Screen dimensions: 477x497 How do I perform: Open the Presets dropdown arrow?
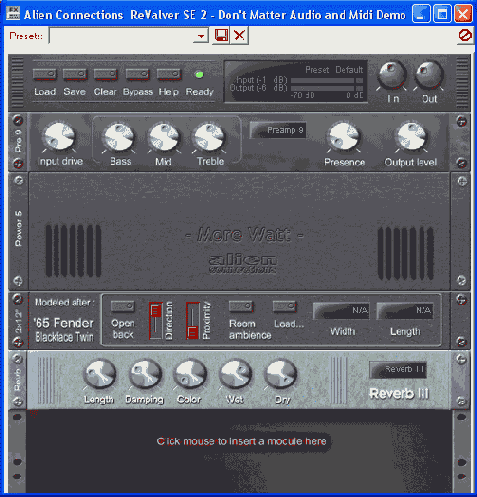201,36
